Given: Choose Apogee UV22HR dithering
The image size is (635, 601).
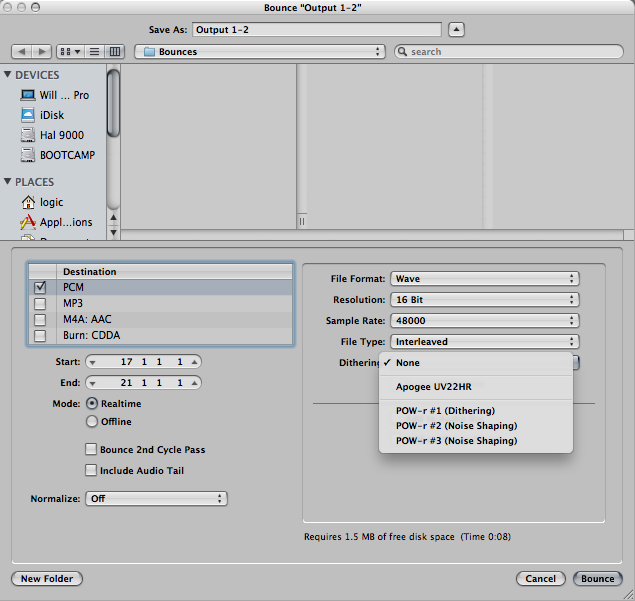Looking at the screenshot, I should (x=476, y=387).
